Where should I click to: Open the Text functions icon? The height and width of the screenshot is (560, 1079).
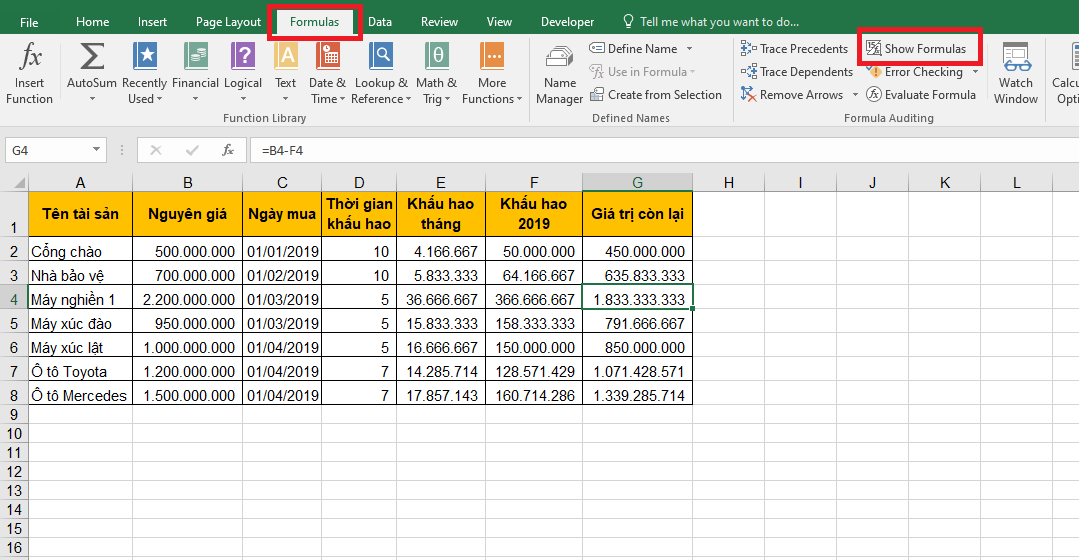click(x=286, y=56)
